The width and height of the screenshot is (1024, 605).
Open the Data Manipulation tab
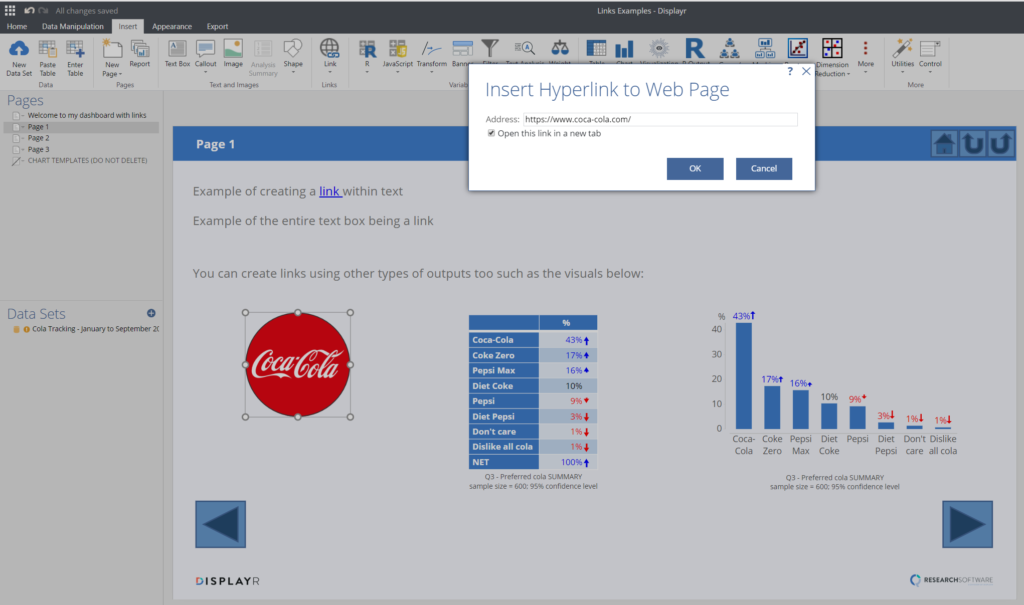click(72, 26)
